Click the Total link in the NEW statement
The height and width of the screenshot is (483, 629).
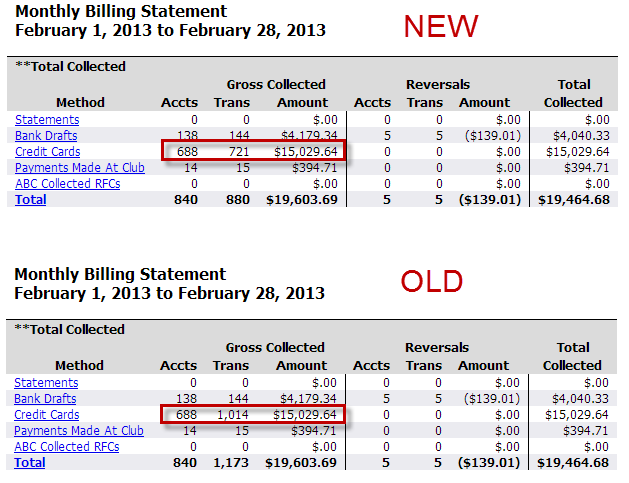tap(30, 200)
